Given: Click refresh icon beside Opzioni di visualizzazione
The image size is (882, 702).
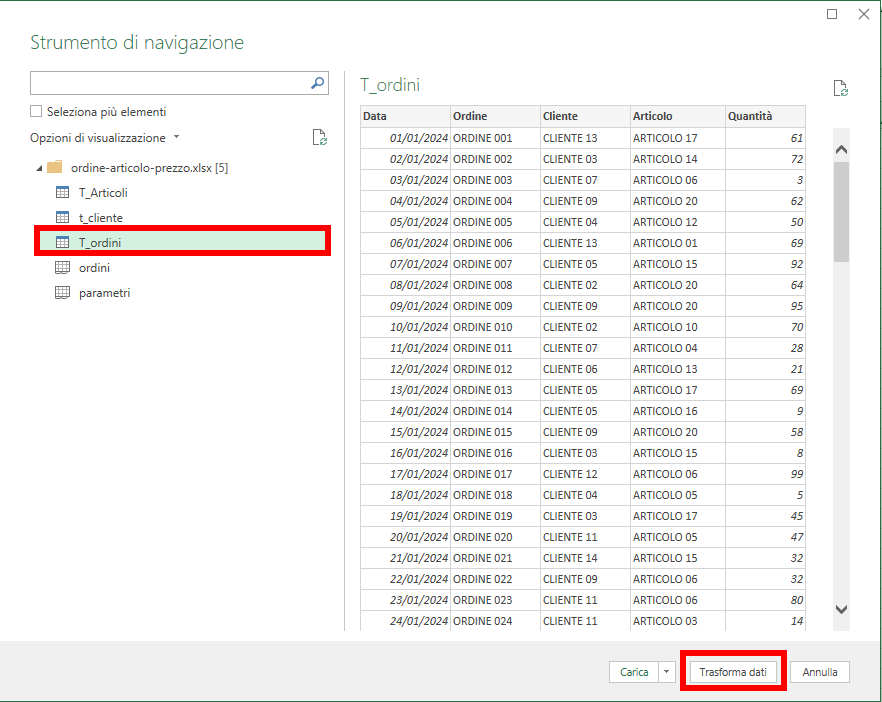Looking at the screenshot, I should click(x=320, y=137).
